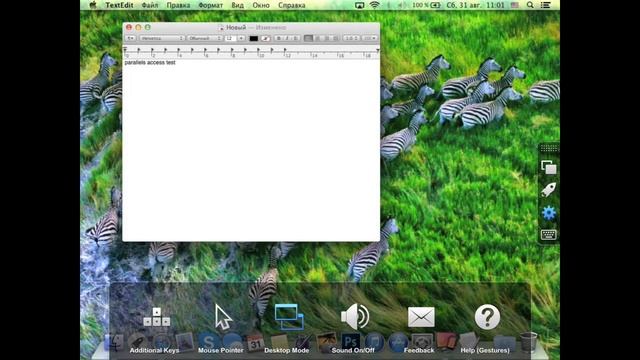
Task: Open the list bullets and numbering dropdown
Action: point(370,38)
